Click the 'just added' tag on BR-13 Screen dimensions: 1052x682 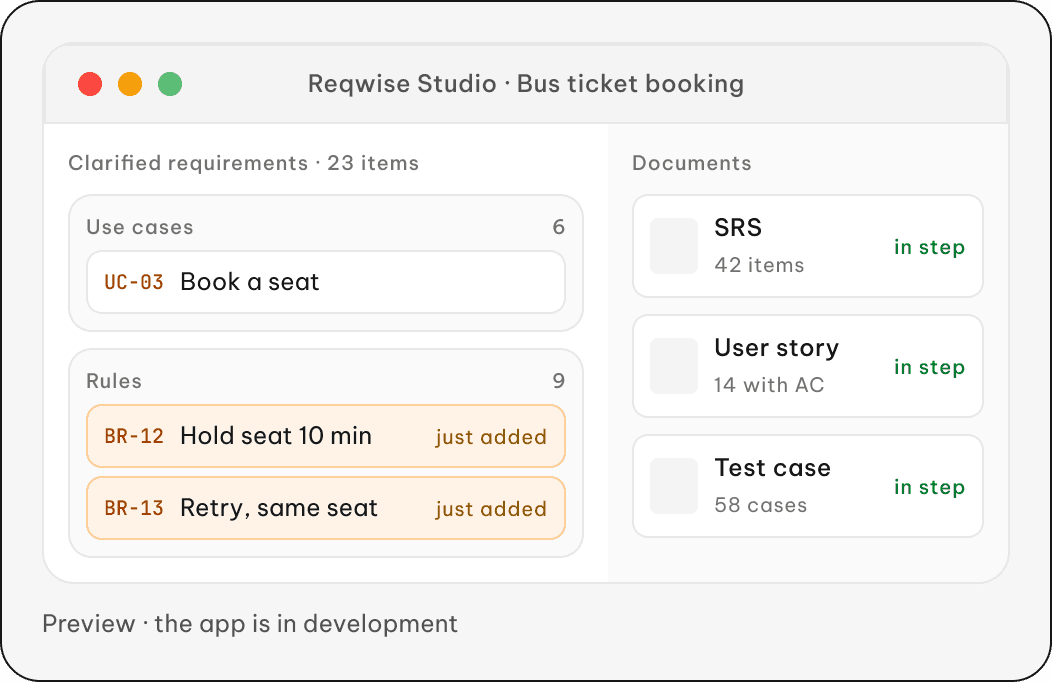491,509
